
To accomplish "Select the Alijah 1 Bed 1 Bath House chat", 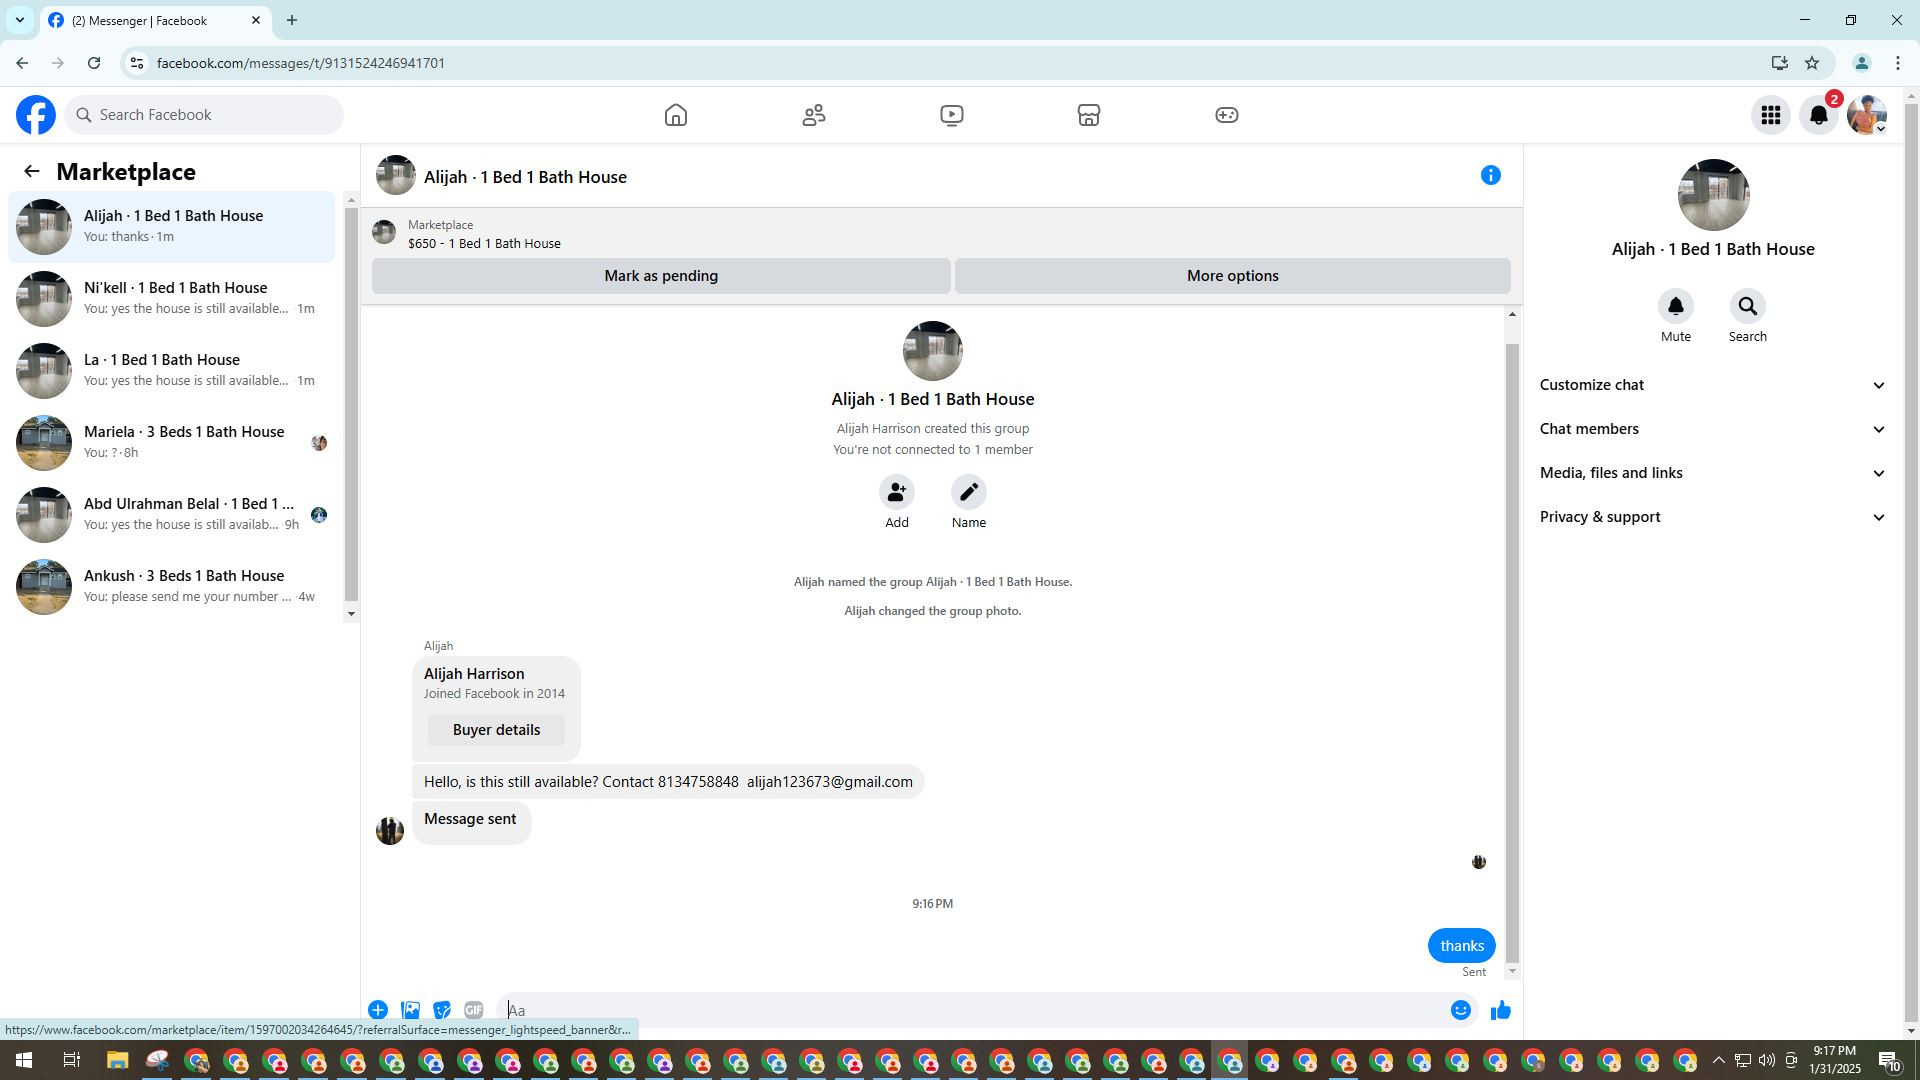I will pos(172,227).
